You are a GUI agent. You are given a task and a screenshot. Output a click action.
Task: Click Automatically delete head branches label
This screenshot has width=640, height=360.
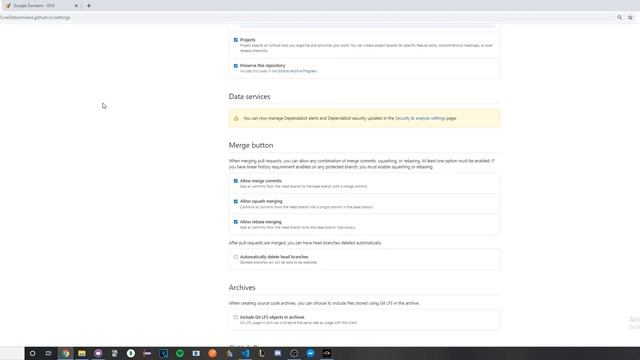tap(274, 257)
